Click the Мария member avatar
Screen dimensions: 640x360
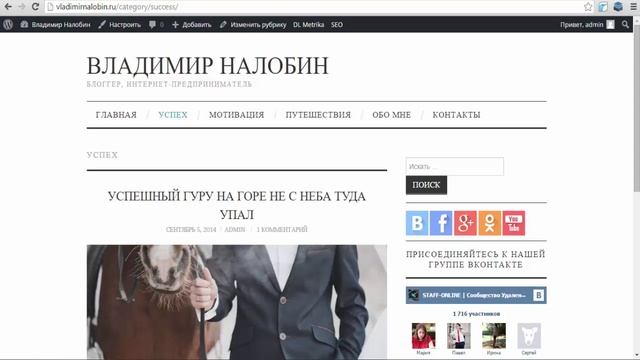click(423, 336)
